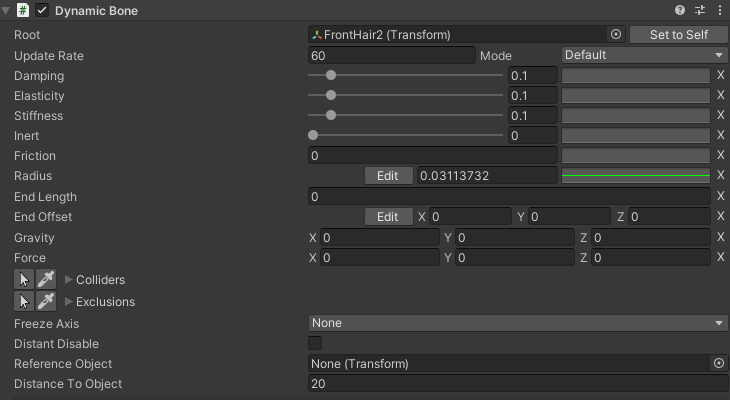Open the Friction distribution curve field
Screen dimensions: 730x400
click(x=636, y=156)
